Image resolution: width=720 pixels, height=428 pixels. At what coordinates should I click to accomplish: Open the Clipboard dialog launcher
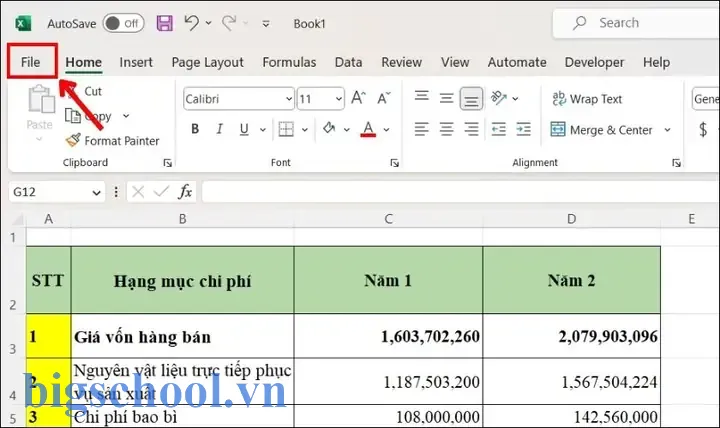tap(168, 163)
